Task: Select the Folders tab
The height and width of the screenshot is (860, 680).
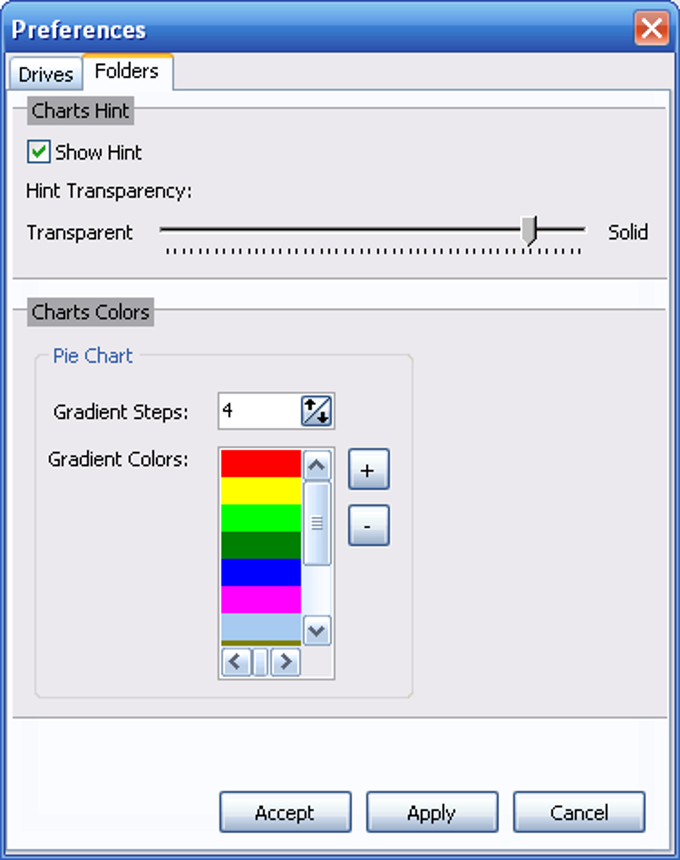Action: coord(127,71)
